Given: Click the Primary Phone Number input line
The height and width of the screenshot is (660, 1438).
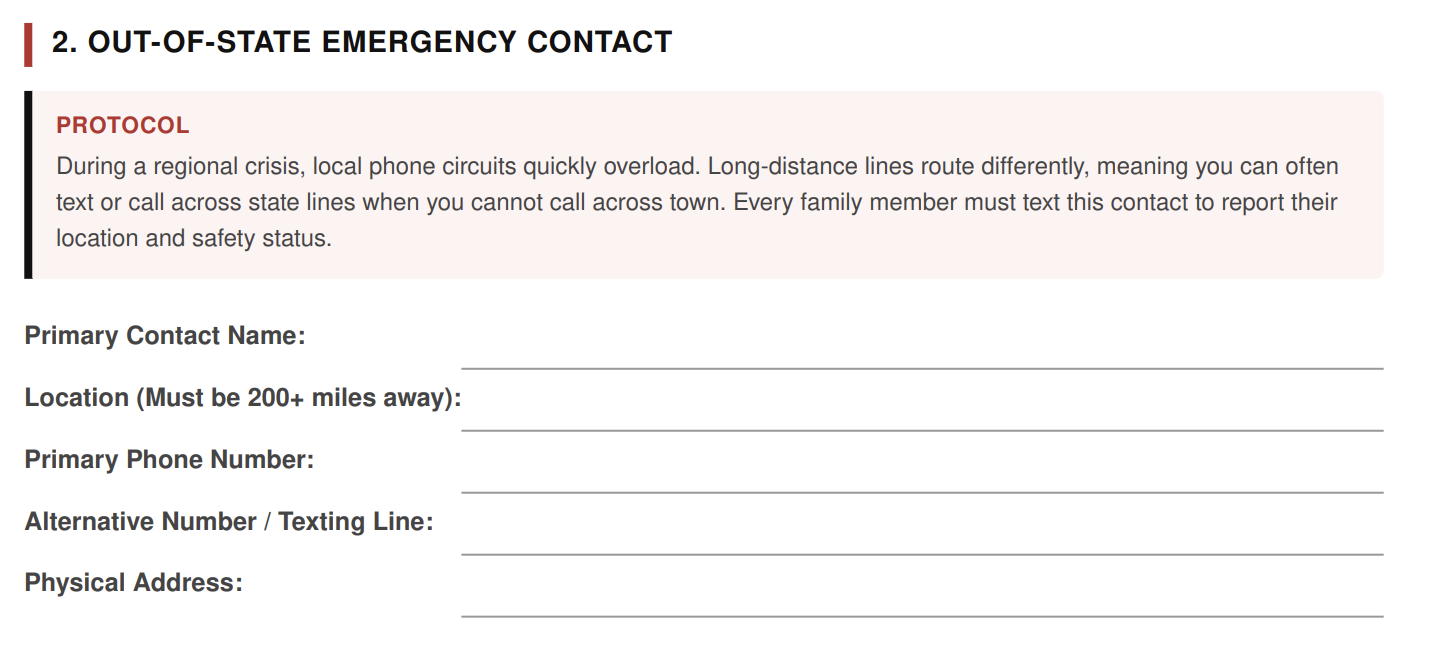Looking at the screenshot, I should click(x=922, y=469).
